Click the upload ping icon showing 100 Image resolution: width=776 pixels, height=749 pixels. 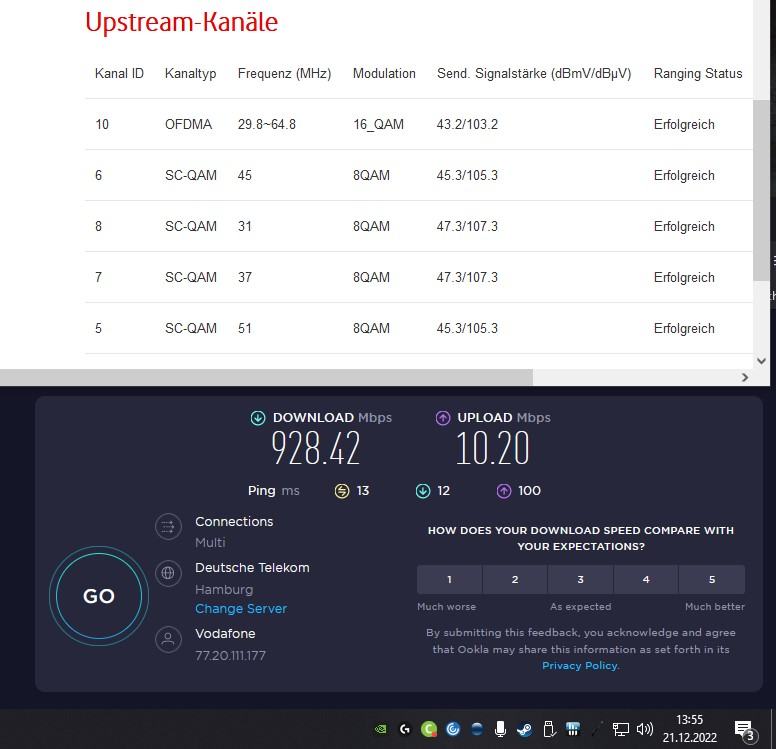[504, 491]
